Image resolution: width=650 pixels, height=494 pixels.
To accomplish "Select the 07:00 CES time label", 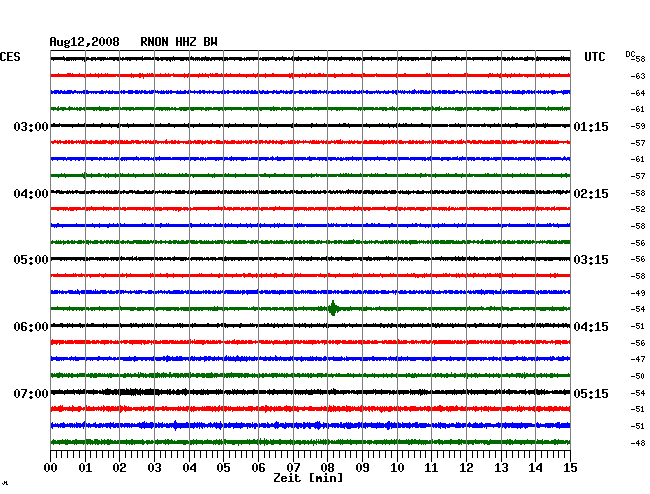I will tap(31, 393).
